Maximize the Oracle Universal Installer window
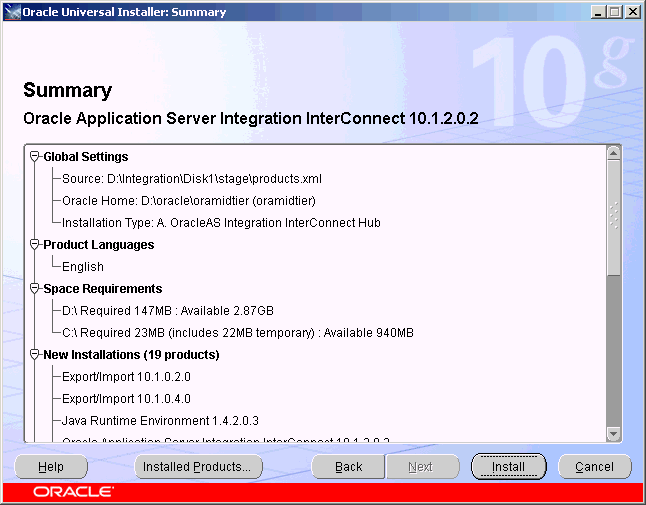Screen dimensions: 646x505 [615, 12]
